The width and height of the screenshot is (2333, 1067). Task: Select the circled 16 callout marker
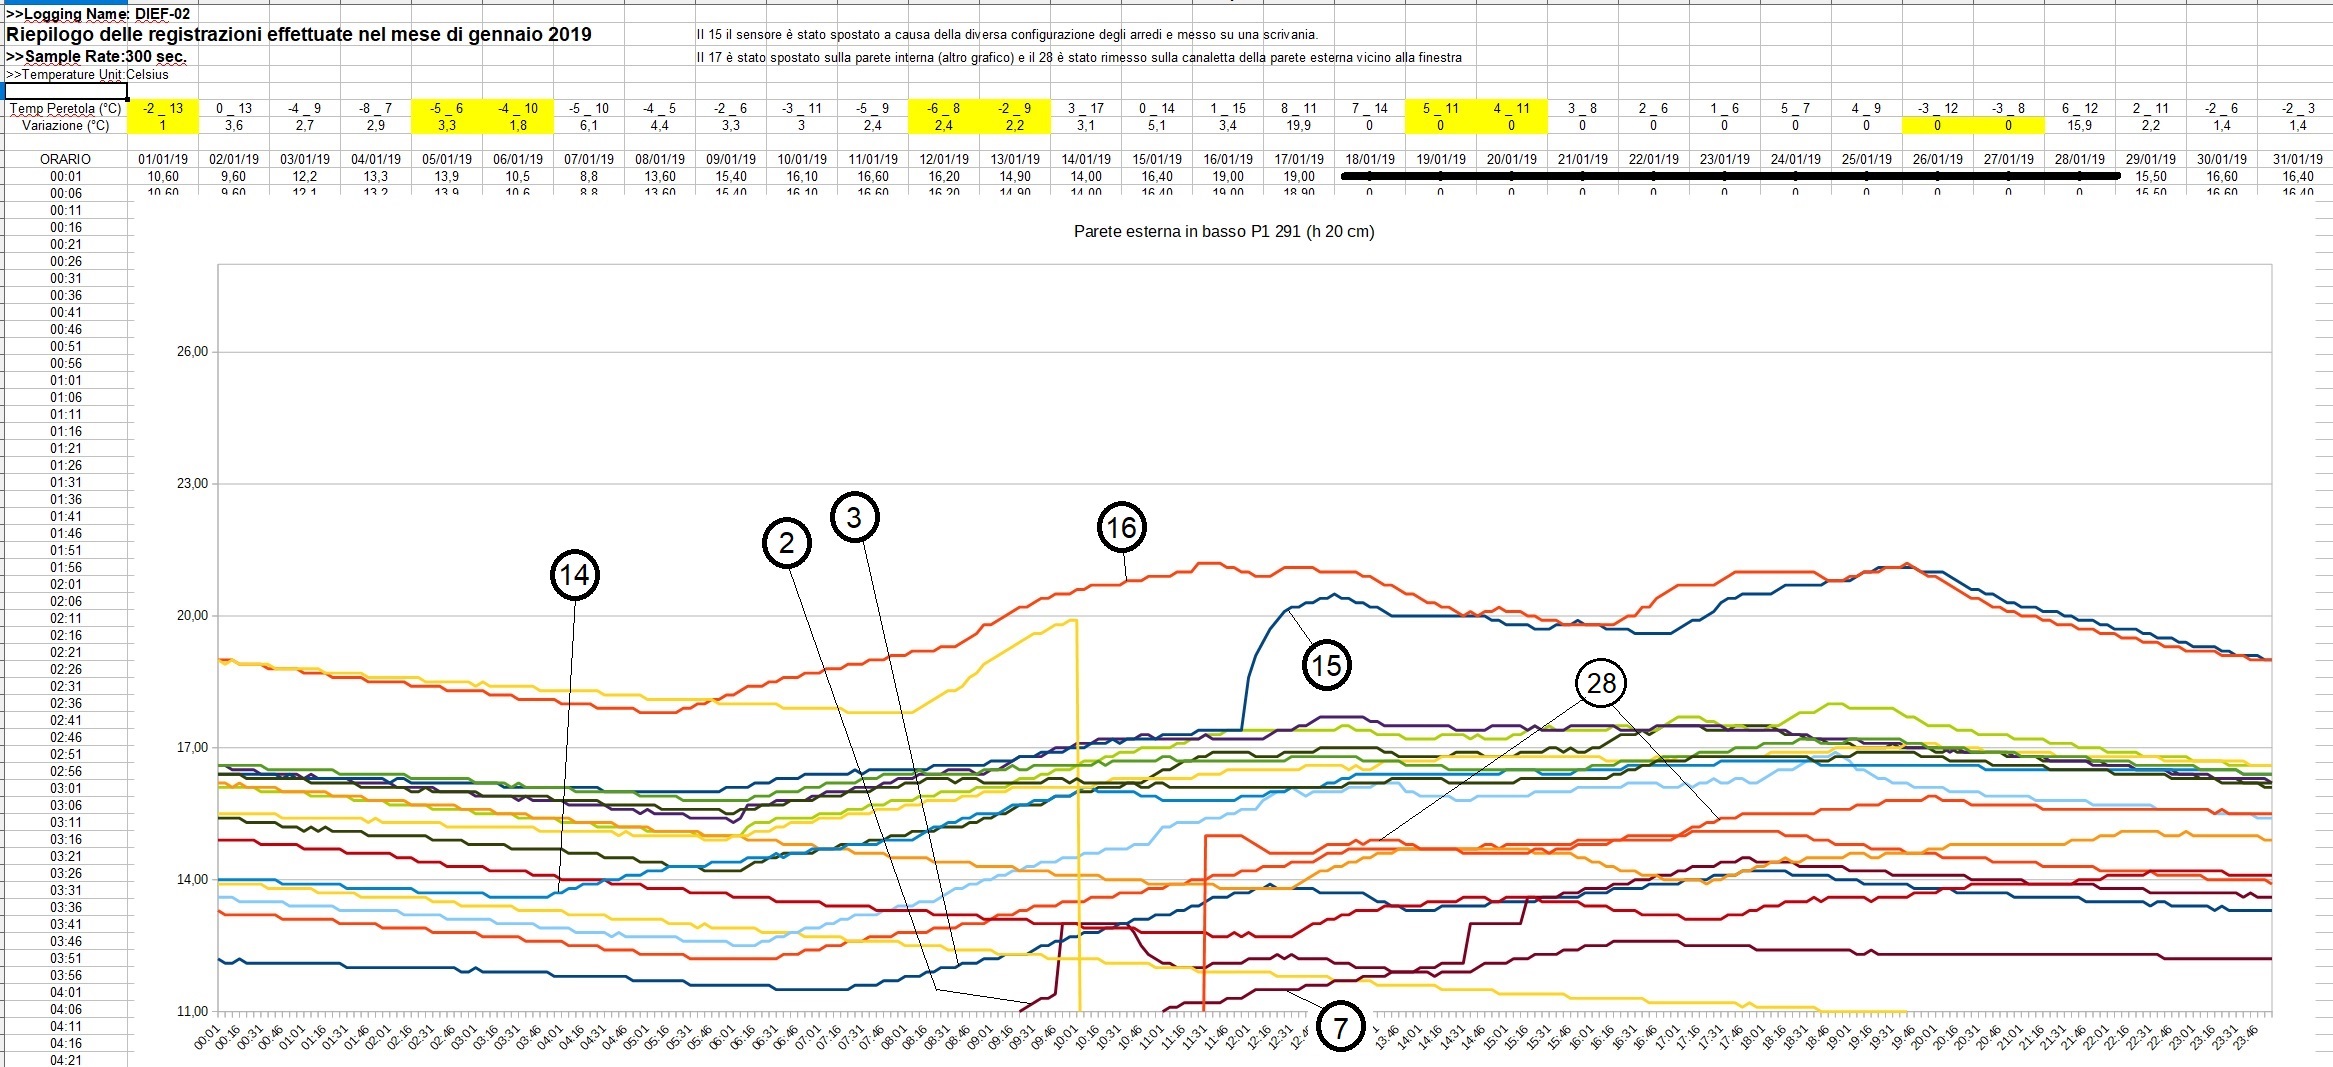[1121, 527]
